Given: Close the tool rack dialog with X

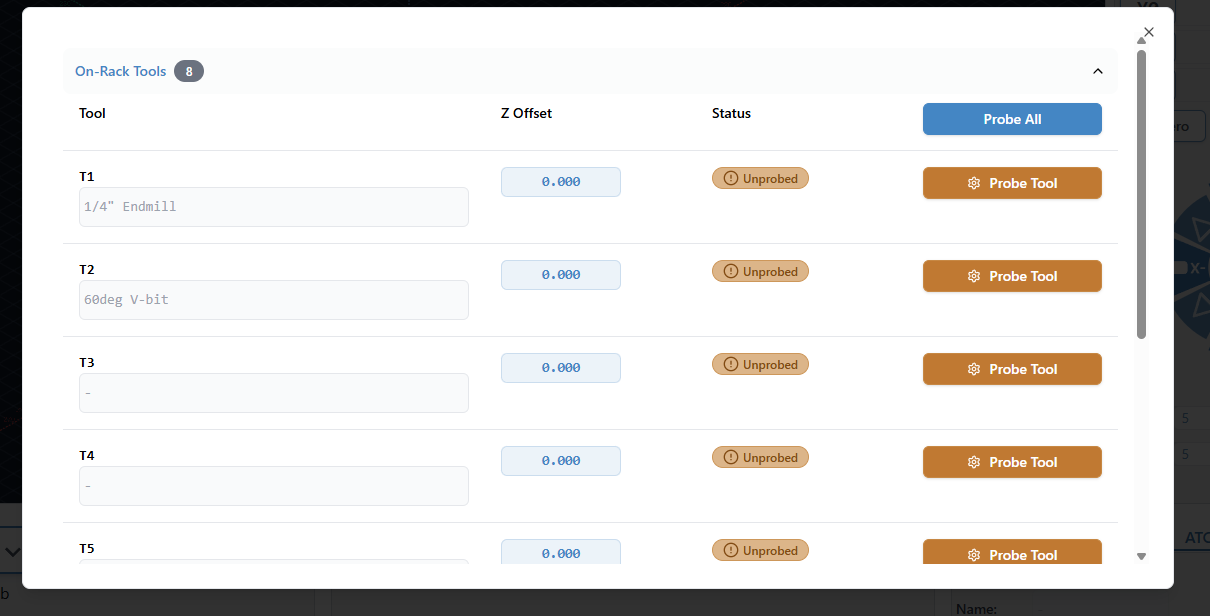Looking at the screenshot, I should (1149, 32).
